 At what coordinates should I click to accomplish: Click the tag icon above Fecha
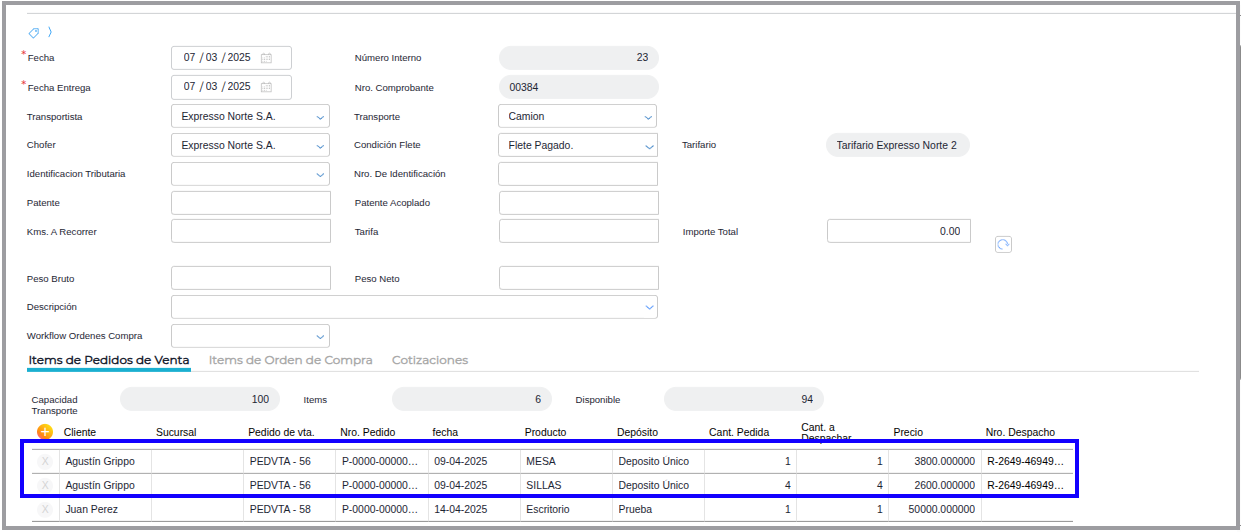(x=33, y=33)
